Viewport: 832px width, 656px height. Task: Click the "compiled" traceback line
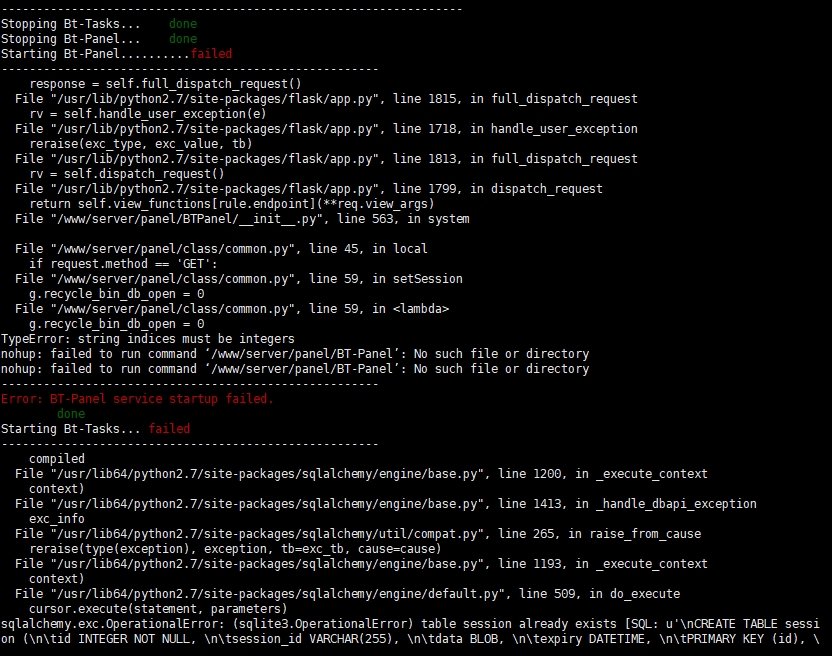coord(57,458)
